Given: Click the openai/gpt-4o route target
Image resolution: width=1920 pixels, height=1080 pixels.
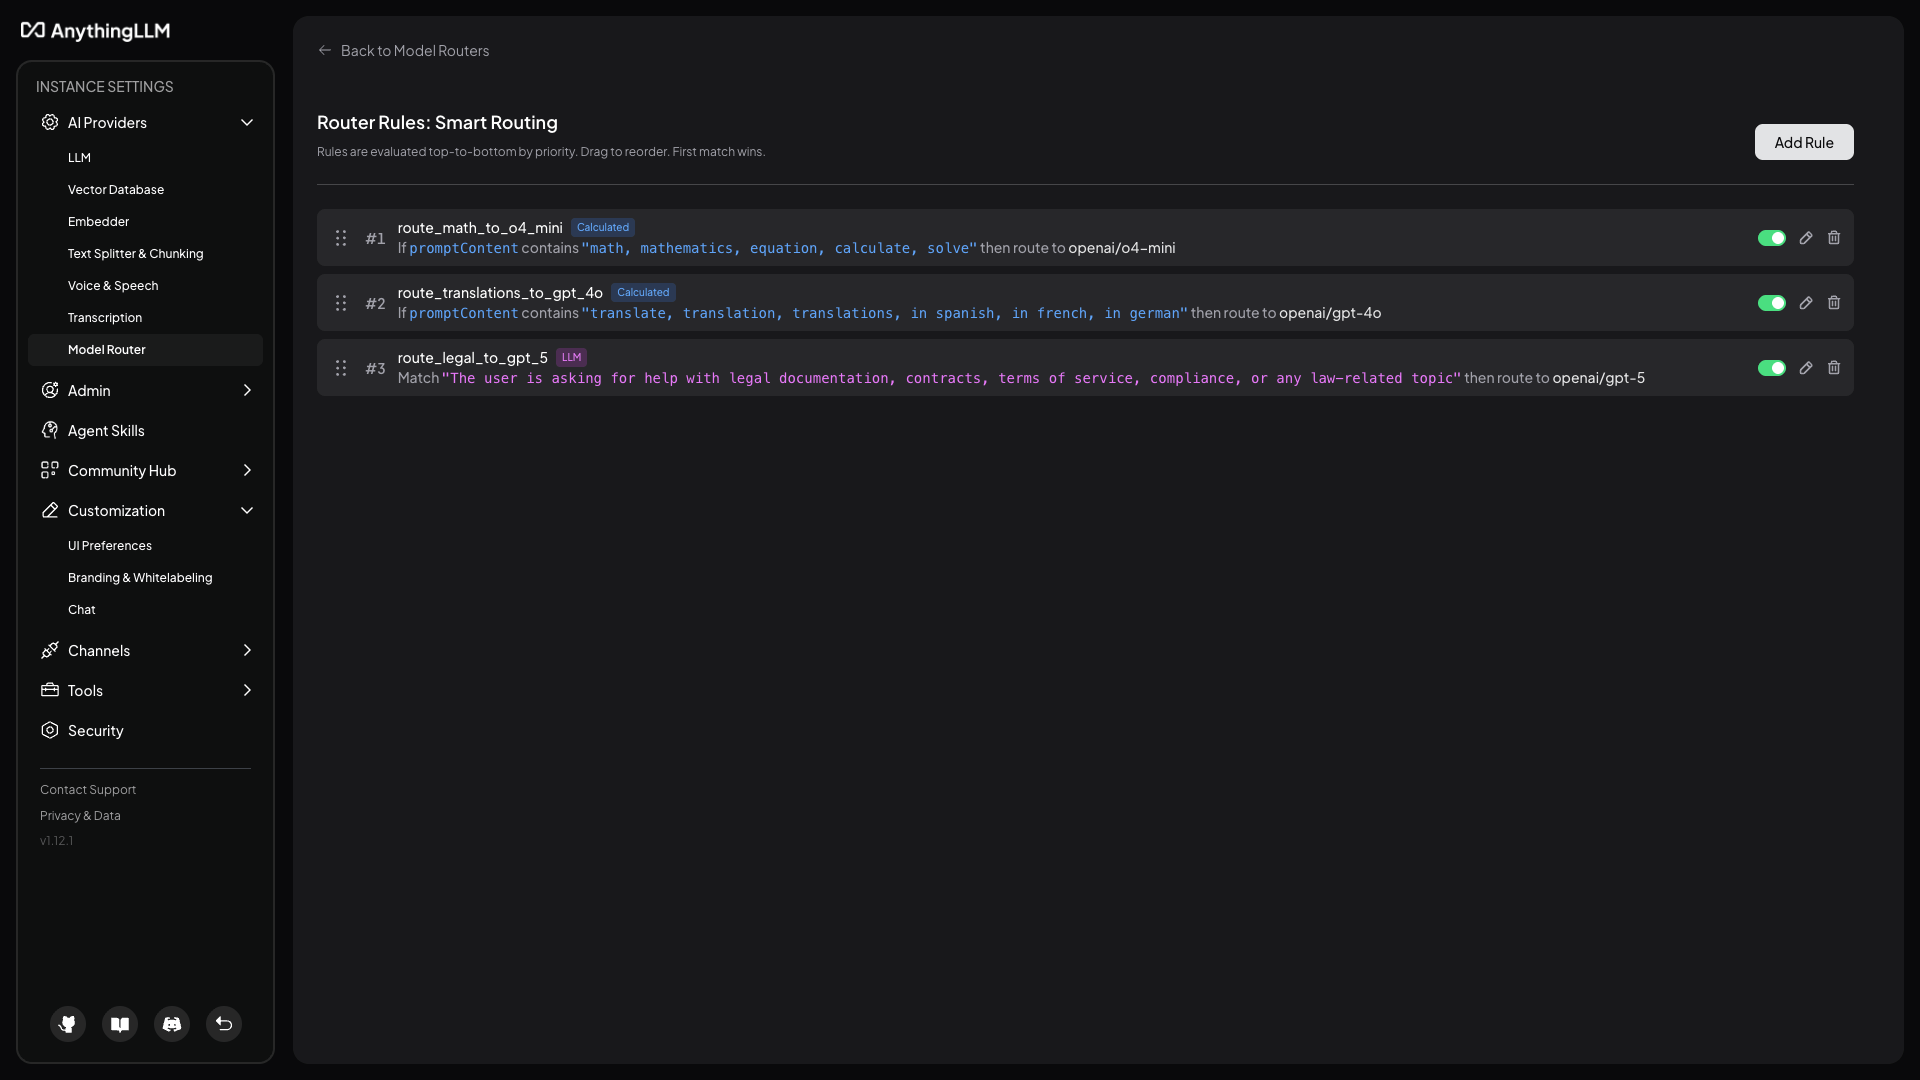Looking at the screenshot, I should pos(1330,313).
